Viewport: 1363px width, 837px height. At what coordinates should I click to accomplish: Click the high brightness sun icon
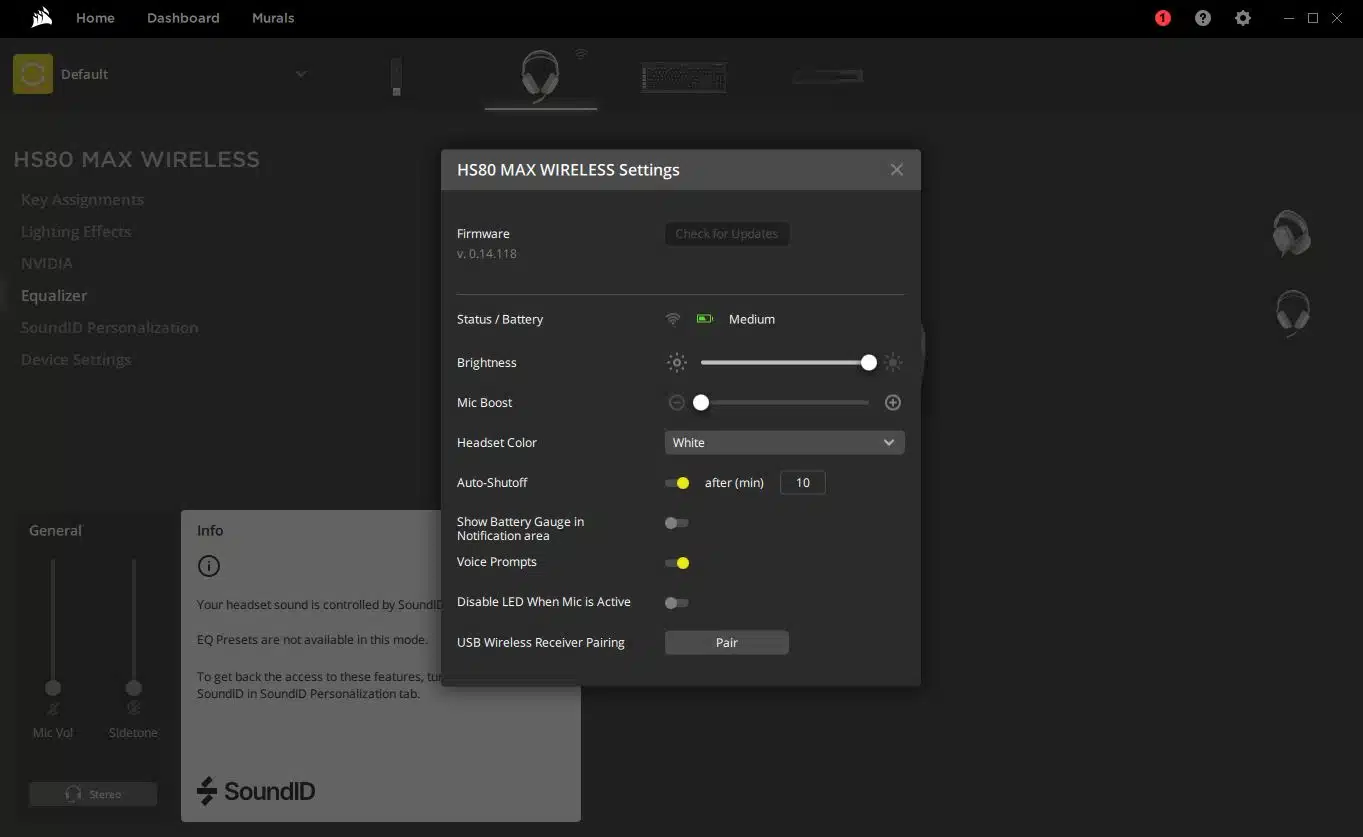893,363
